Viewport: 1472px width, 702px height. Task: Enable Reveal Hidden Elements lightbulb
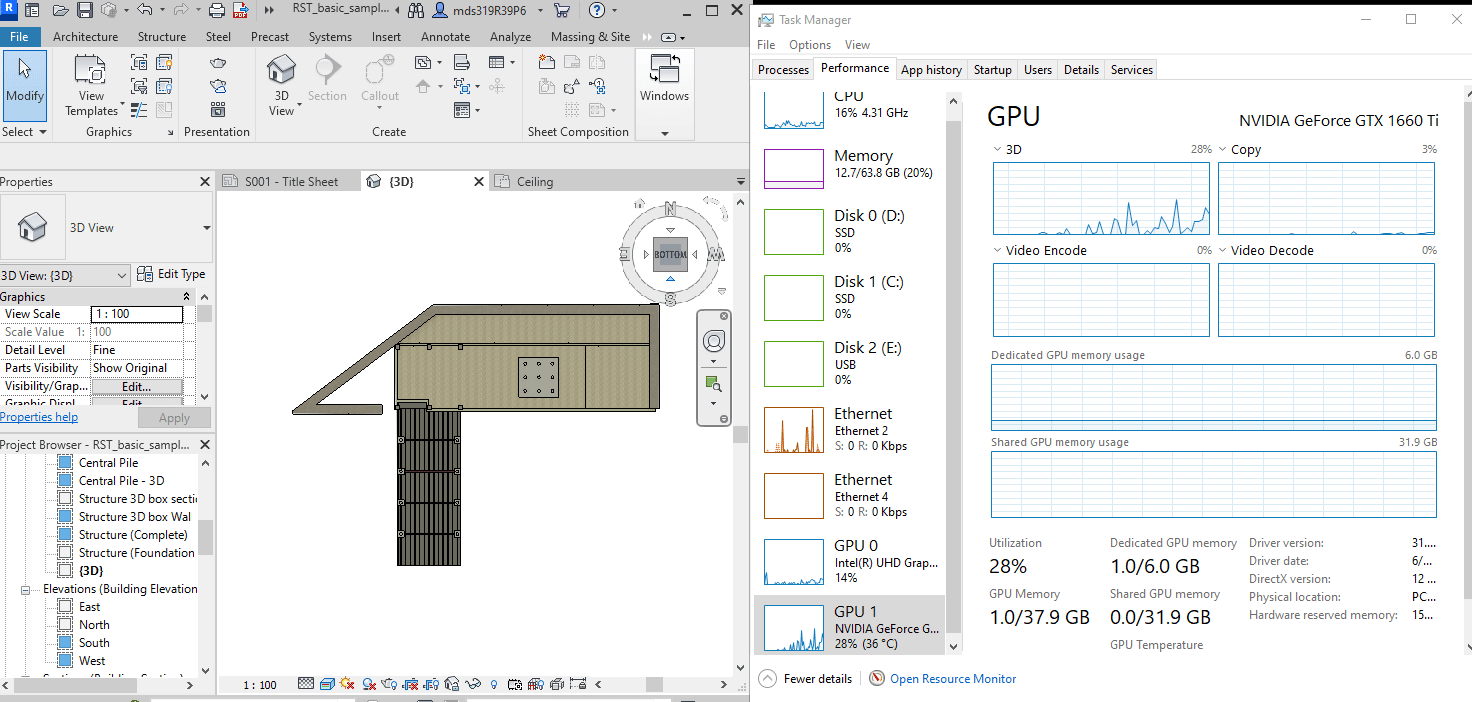point(493,684)
